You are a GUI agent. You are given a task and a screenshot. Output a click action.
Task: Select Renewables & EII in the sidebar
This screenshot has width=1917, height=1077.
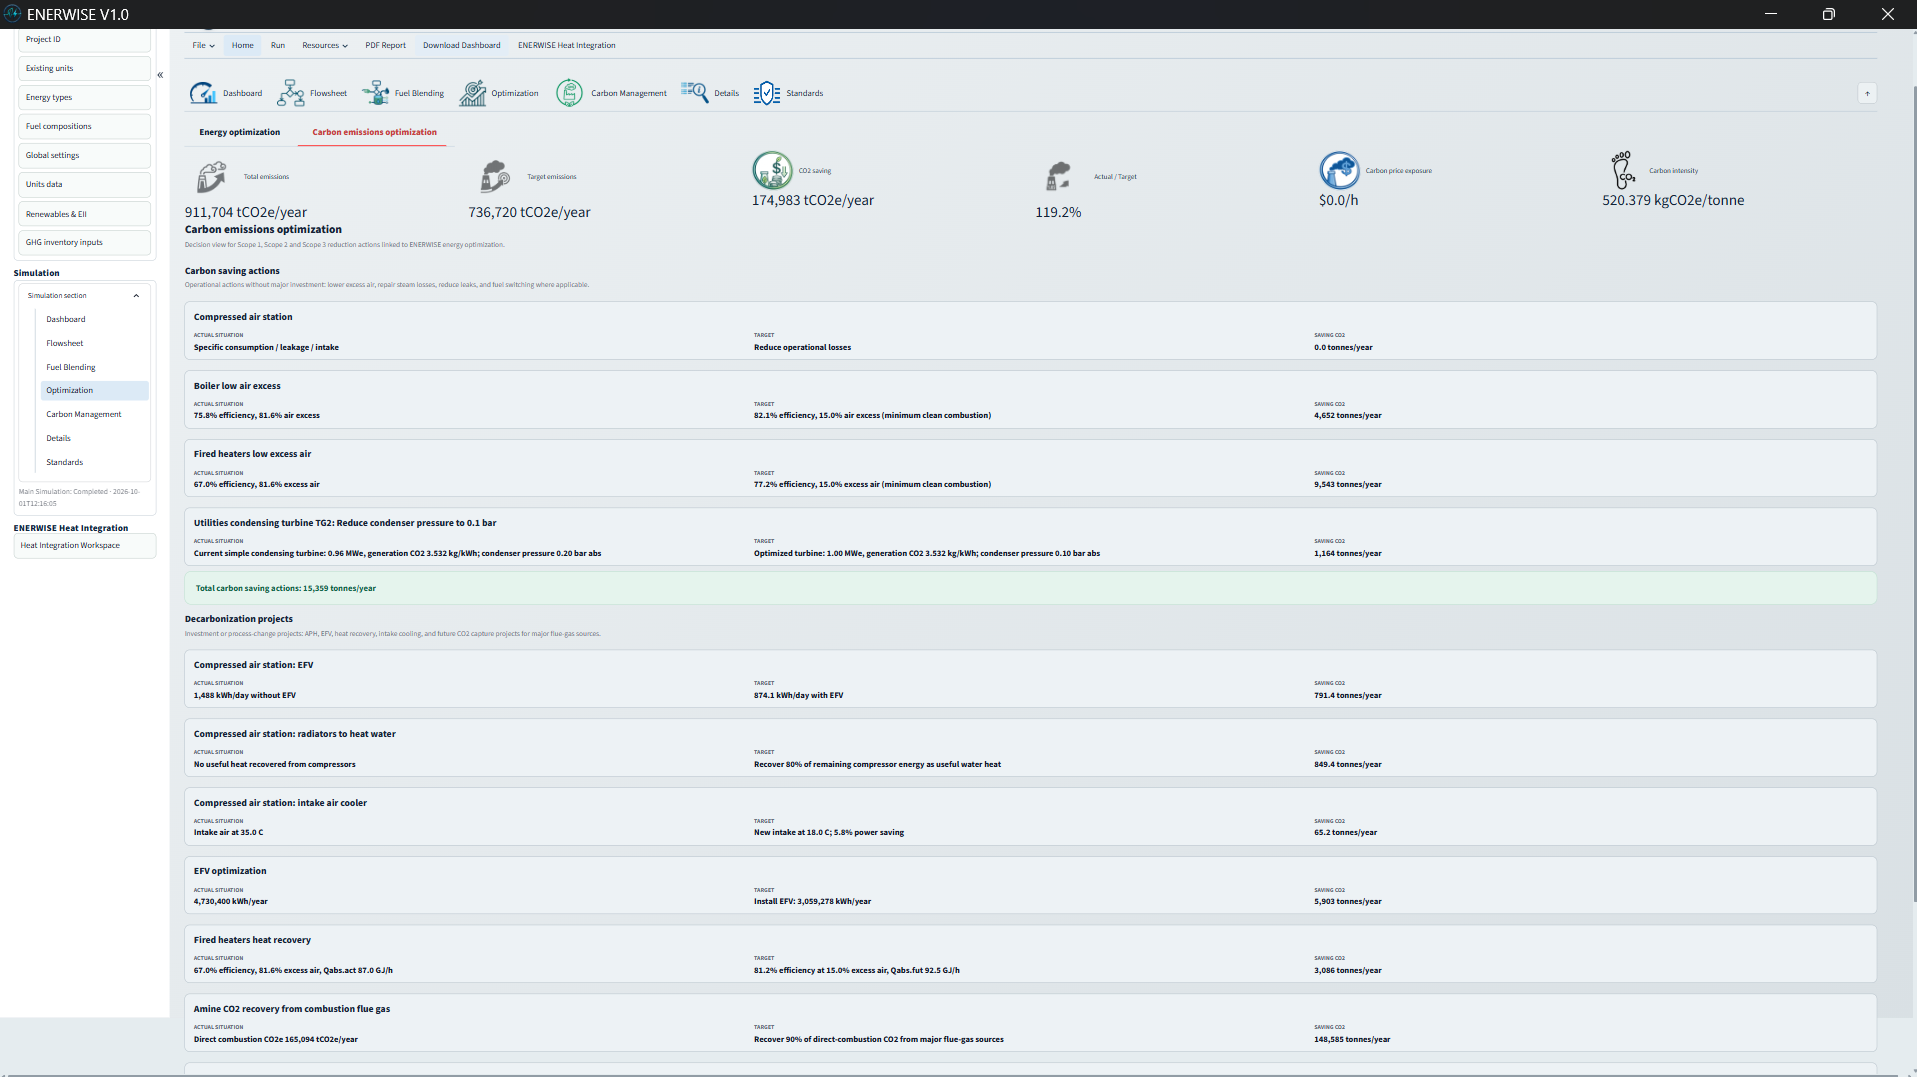pyautogui.click(x=84, y=214)
